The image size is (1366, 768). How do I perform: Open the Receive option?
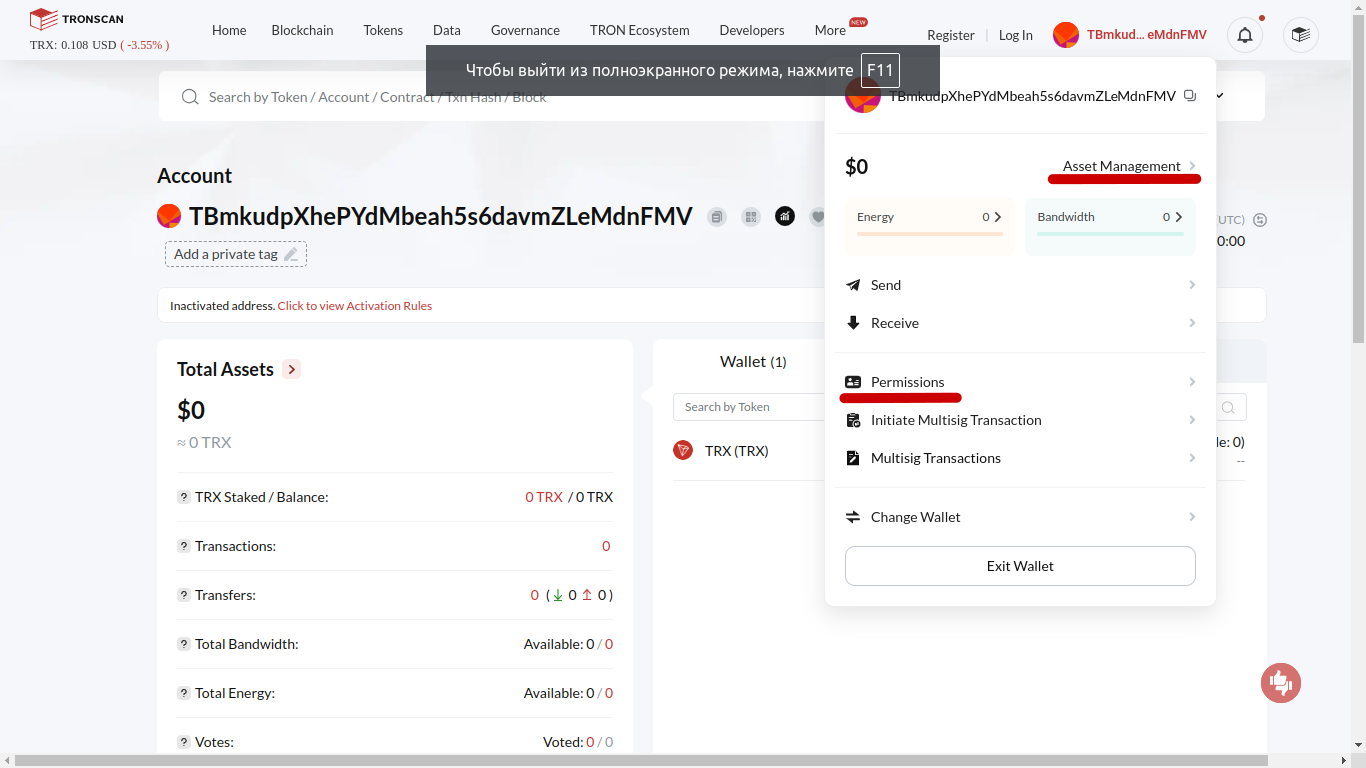(x=1020, y=323)
